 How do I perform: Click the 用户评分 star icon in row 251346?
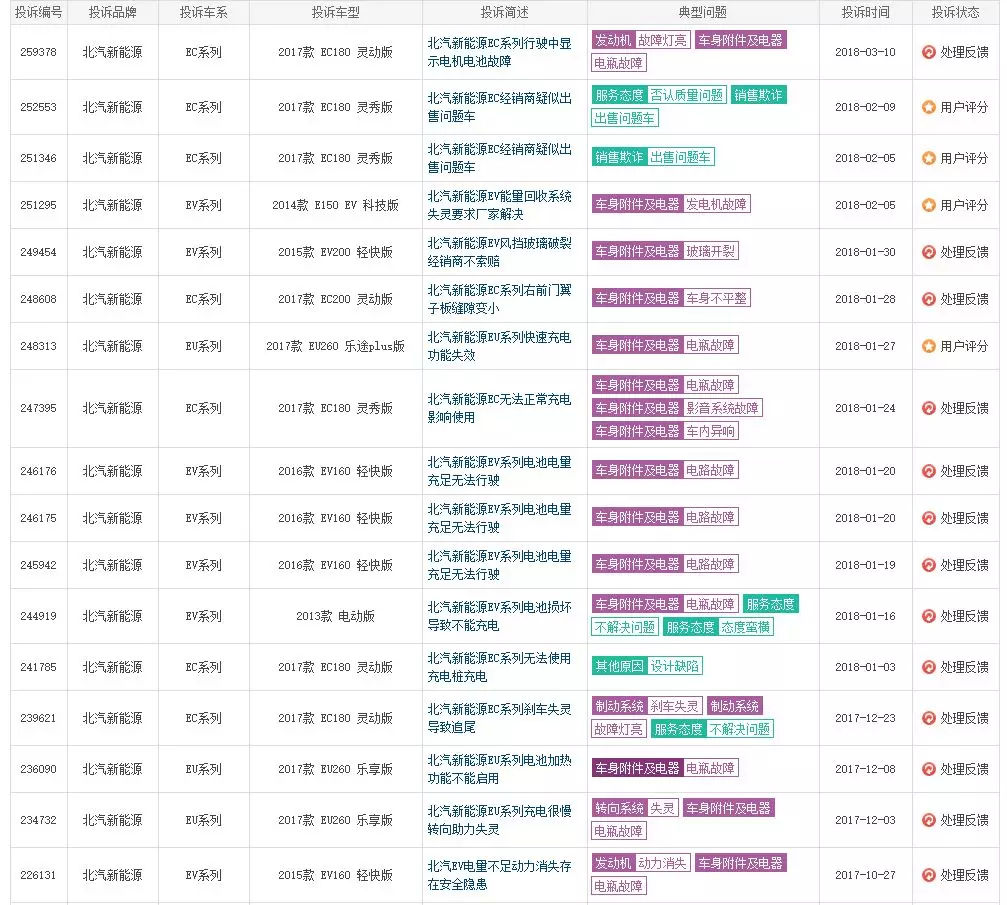tap(929, 158)
